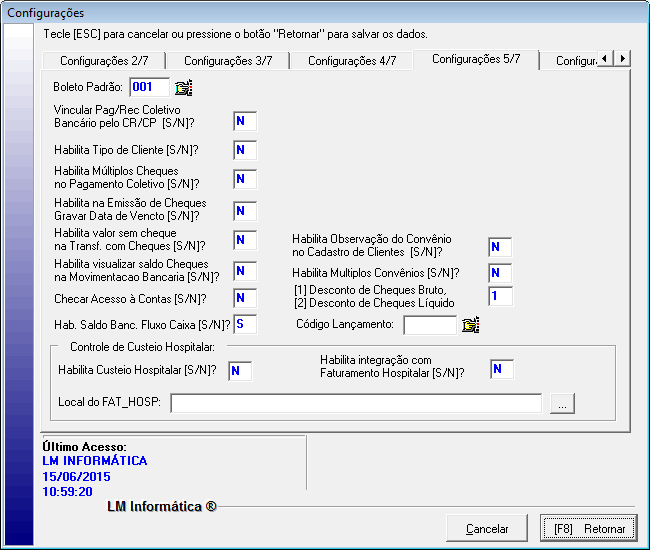
Task: Click the Habilita Tipo de Cliente field
Action: [245, 150]
